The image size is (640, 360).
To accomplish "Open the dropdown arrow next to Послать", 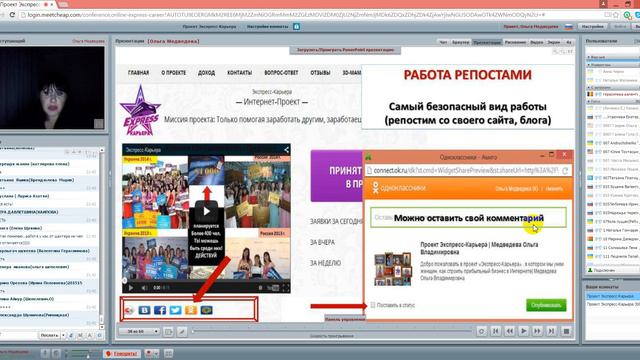I will click(63, 335).
